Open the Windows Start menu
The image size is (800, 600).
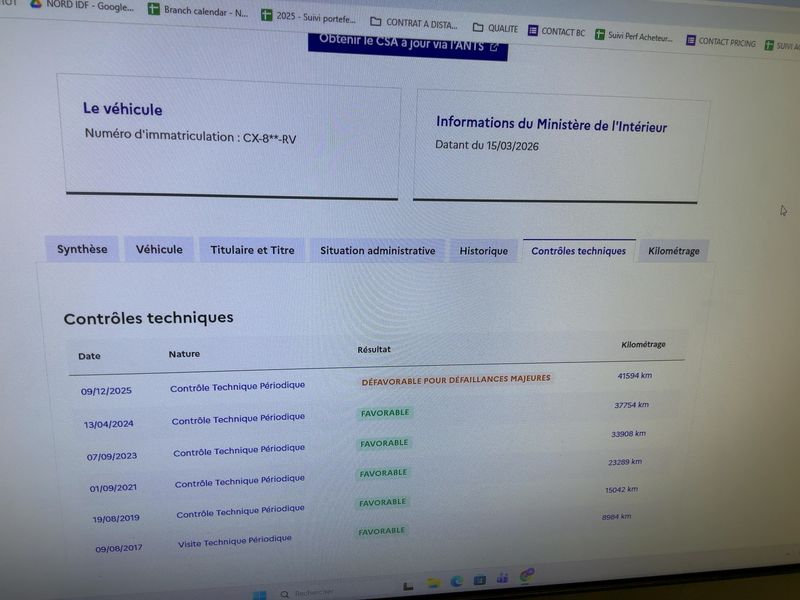click(259, 594)
